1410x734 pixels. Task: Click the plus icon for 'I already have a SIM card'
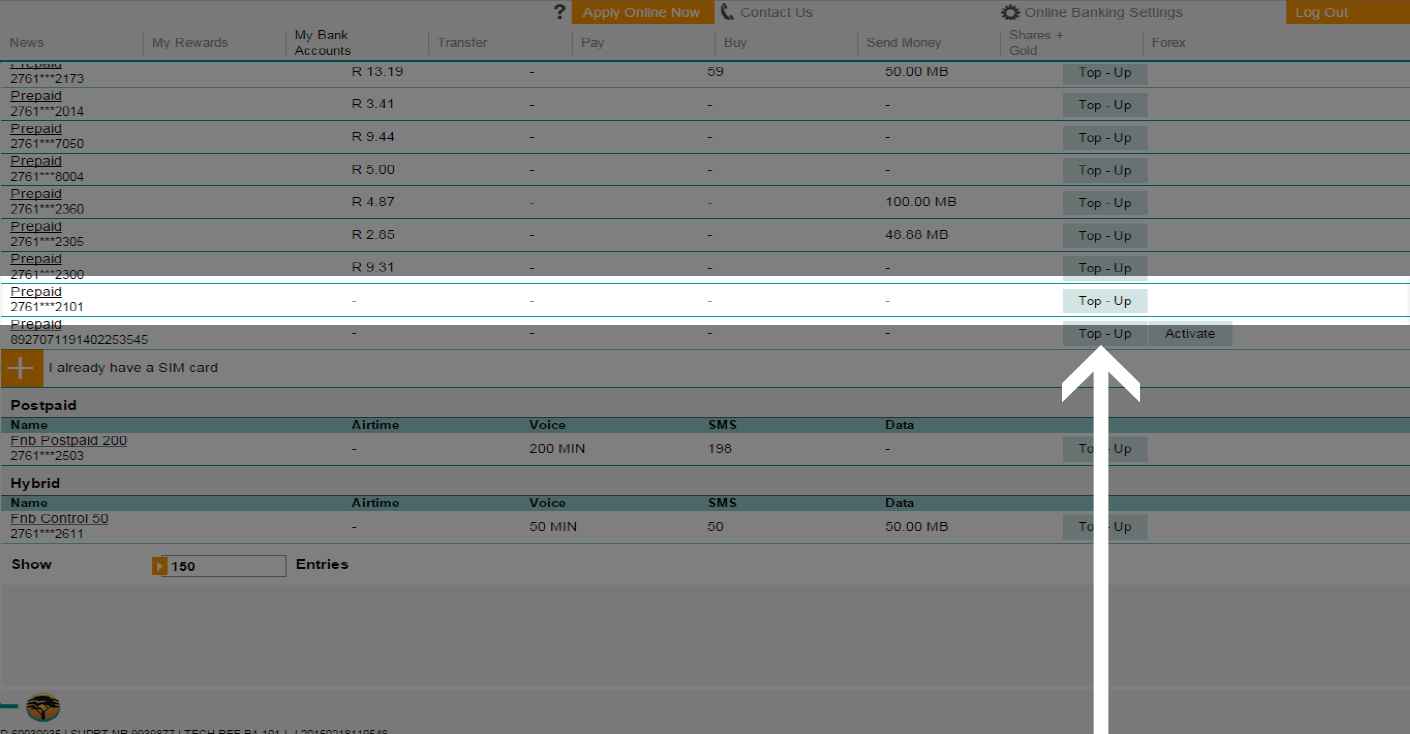point(21,368)
